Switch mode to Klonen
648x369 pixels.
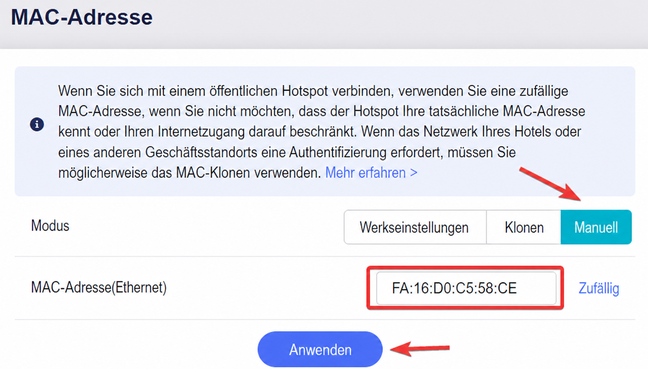pyautogui.click(x=524, y=227)
